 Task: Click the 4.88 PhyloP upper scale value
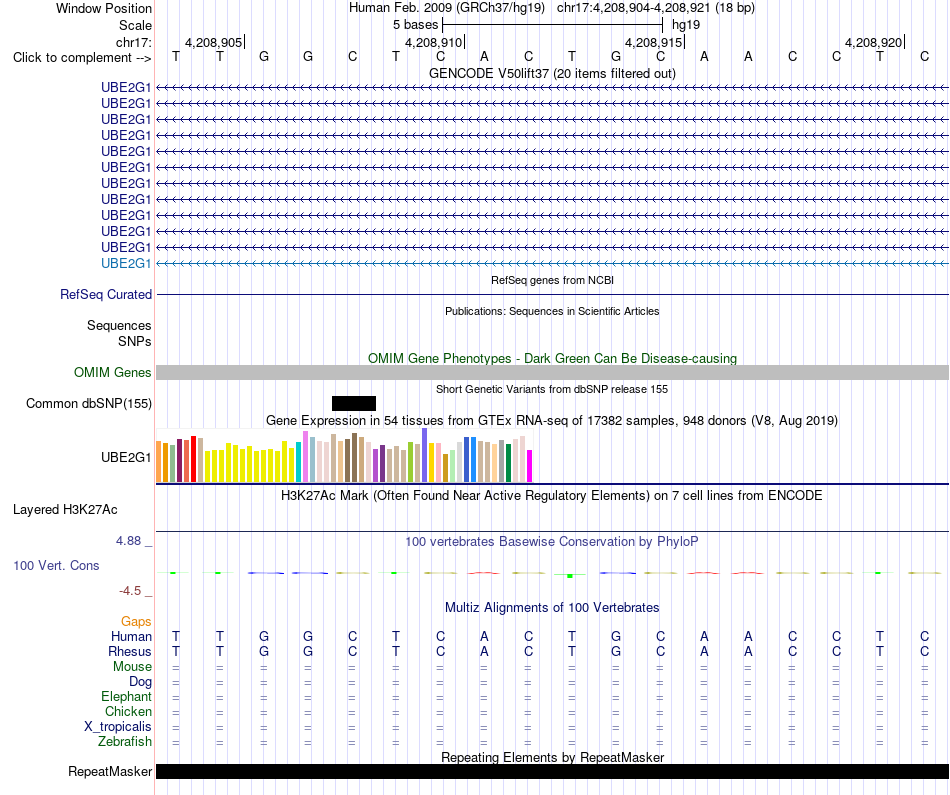point(128,541)
